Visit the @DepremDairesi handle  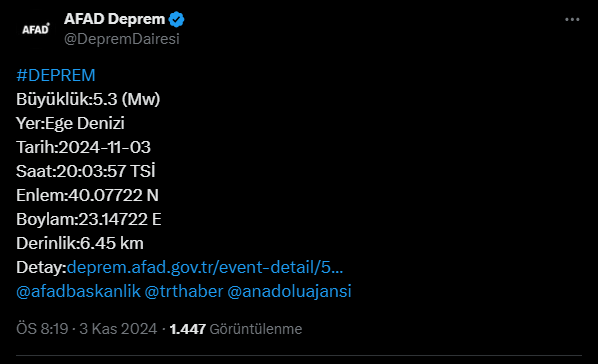(122, 39)
